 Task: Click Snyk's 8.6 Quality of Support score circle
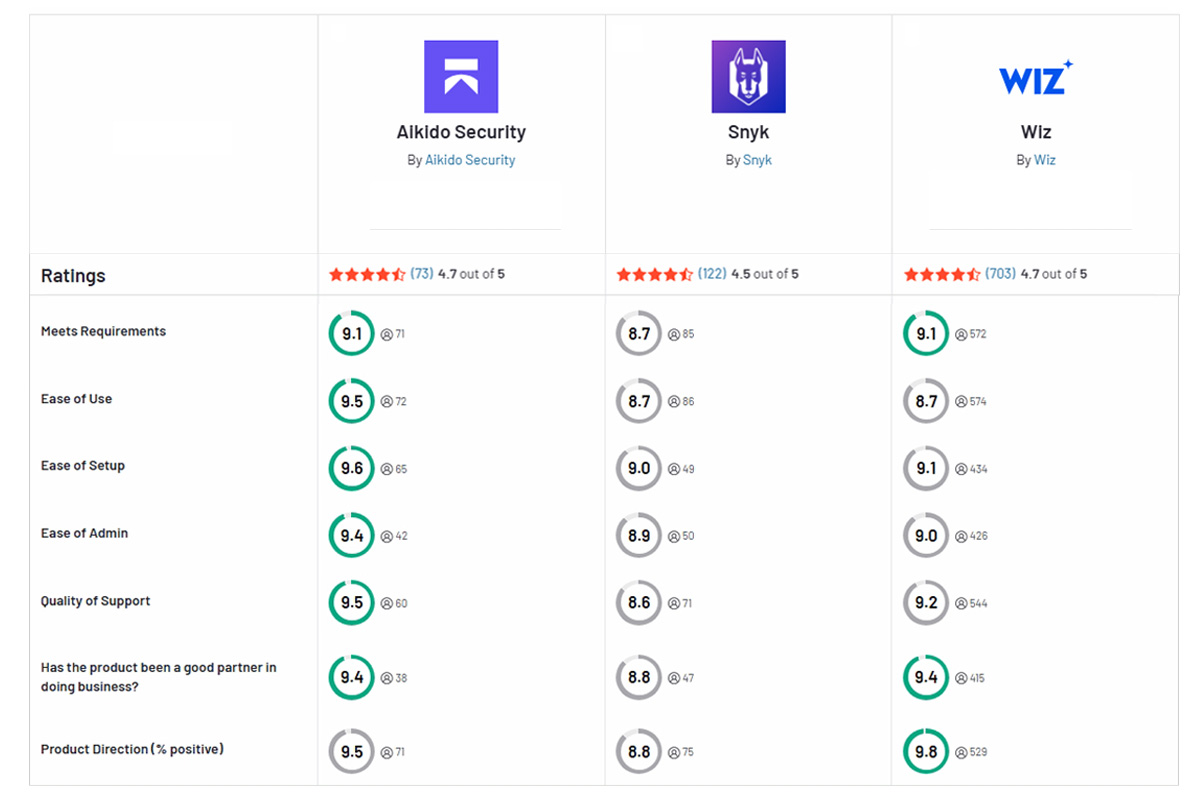pos(639,603)
